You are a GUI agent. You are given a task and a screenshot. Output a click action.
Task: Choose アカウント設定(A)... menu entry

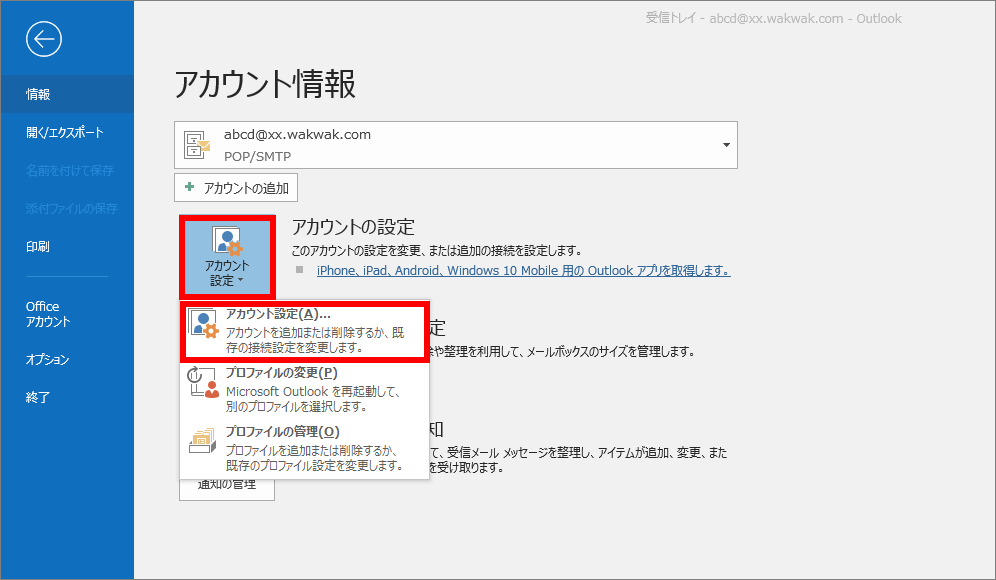tap(305, 330)
